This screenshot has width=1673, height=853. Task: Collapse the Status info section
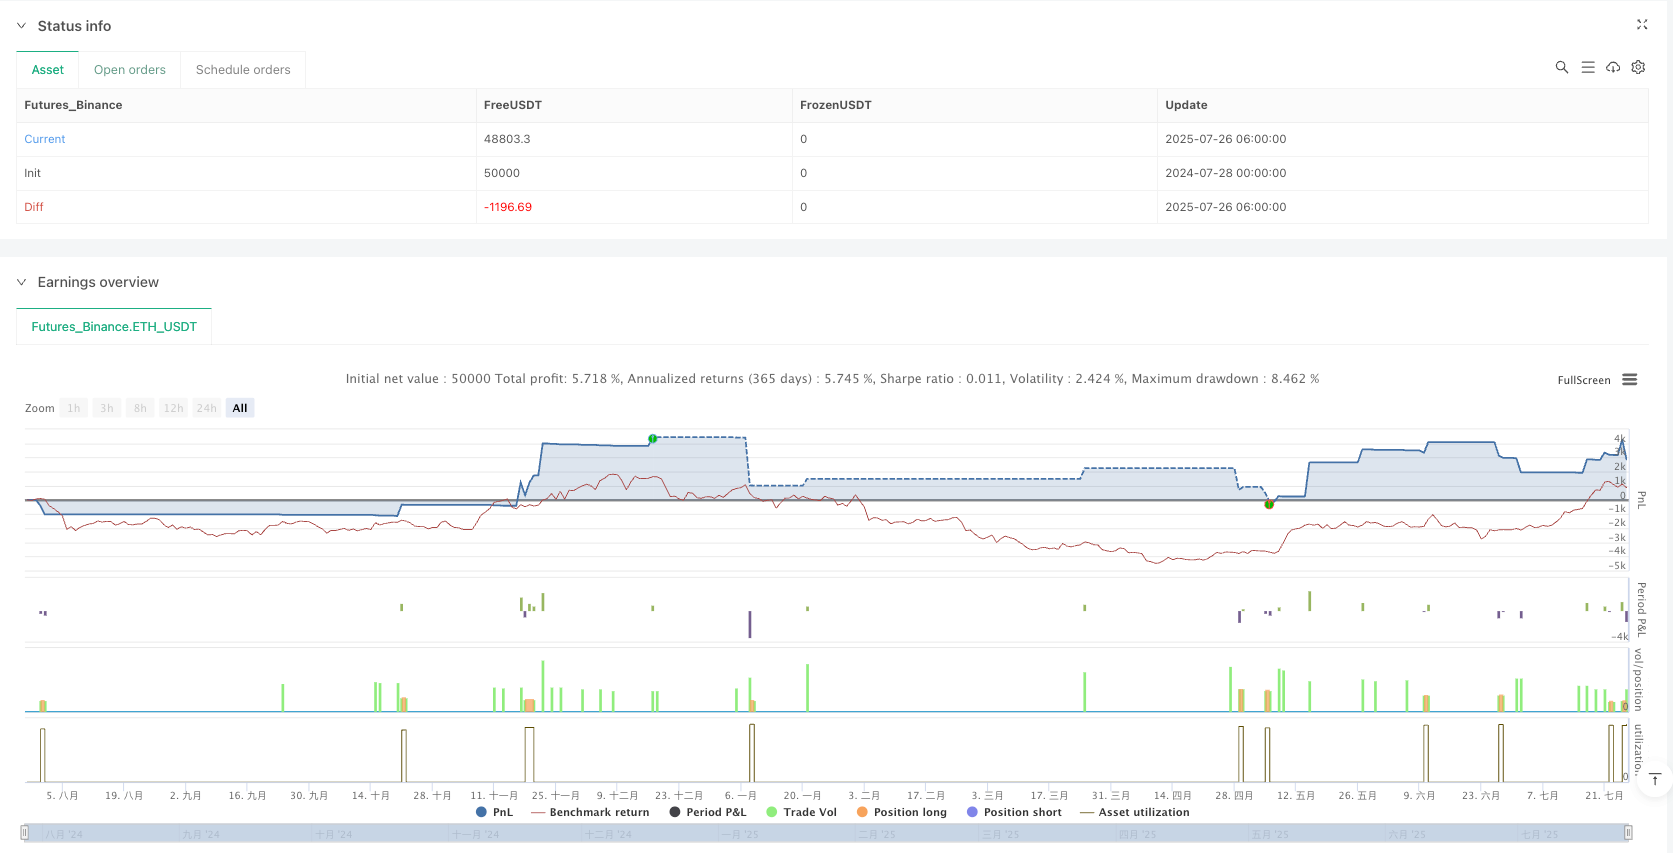point(22,26)
